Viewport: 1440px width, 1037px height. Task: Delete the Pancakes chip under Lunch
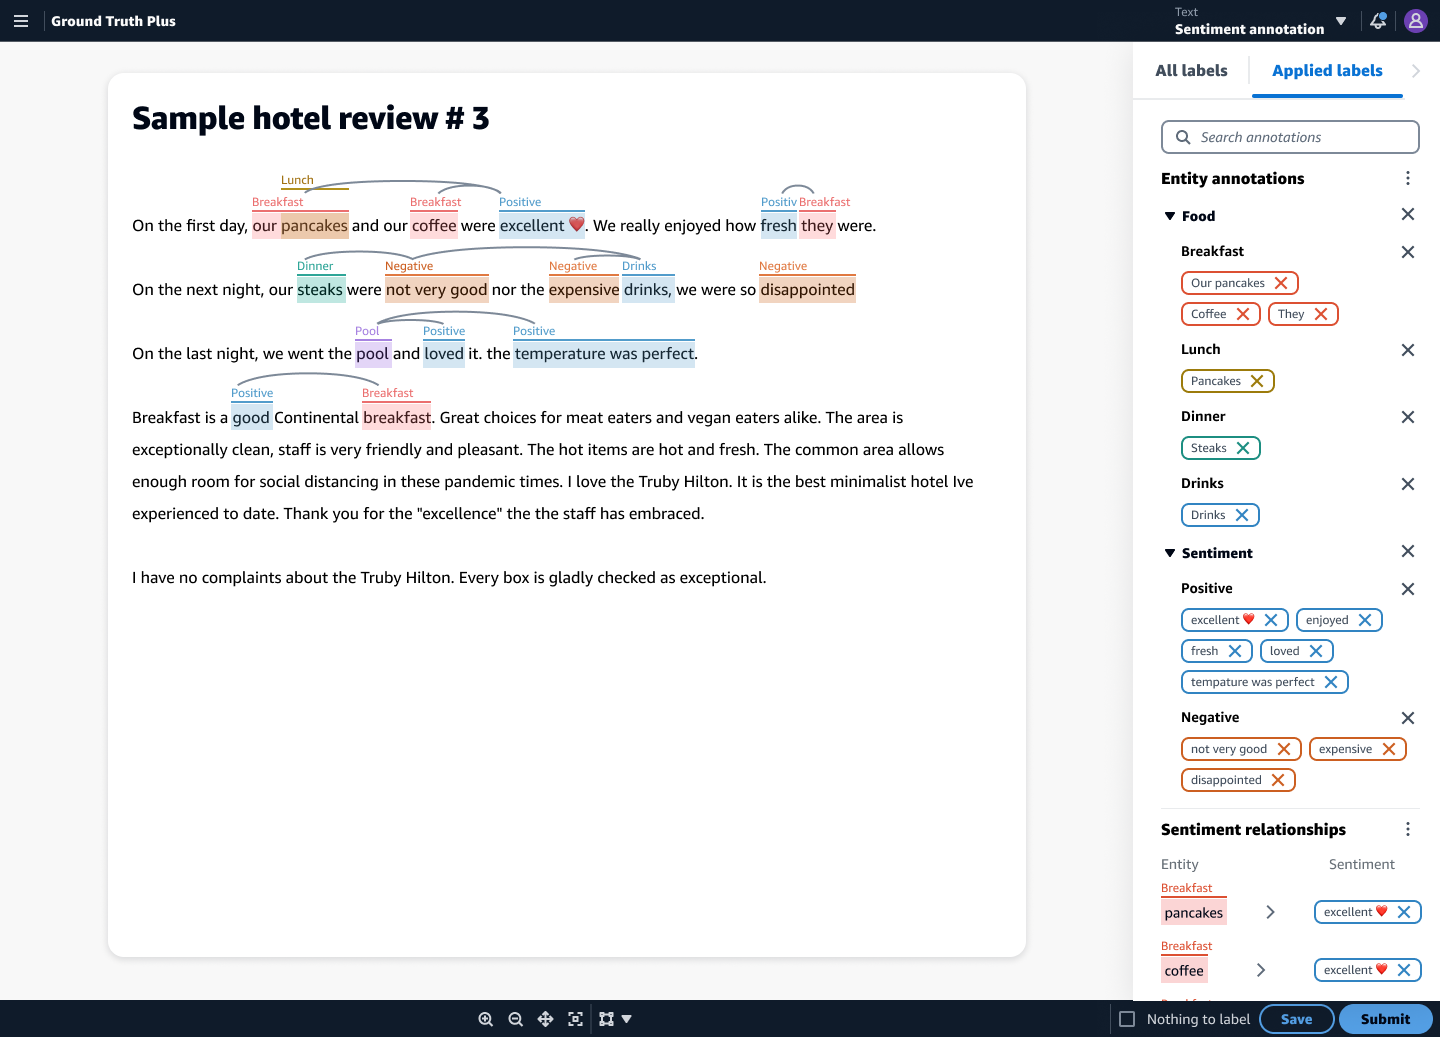[x=1257, y=381]
